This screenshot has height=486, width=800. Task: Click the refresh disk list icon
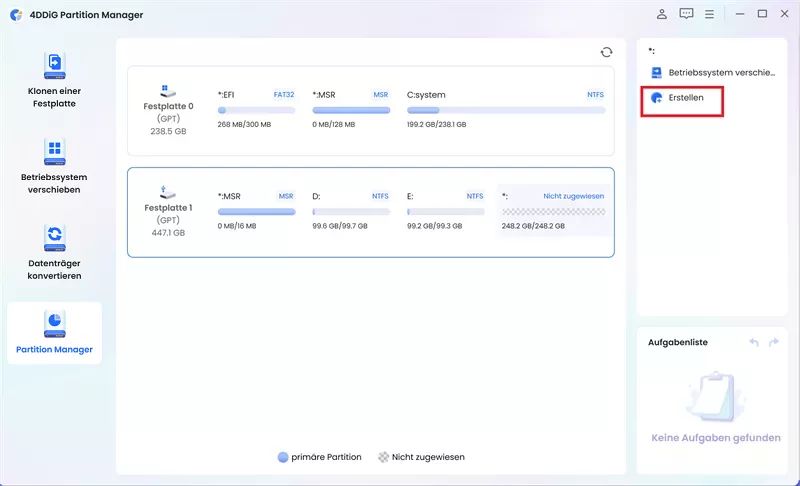coord(606,52)
